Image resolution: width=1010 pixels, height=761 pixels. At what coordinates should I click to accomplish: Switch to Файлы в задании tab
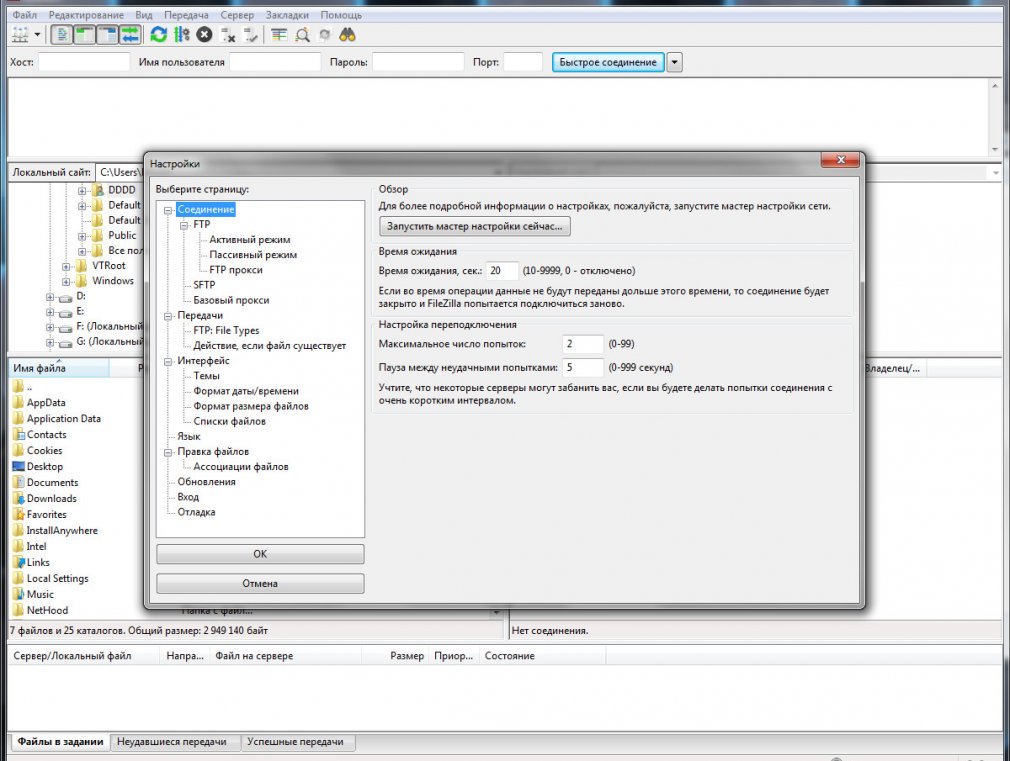(x=60, y=742)
